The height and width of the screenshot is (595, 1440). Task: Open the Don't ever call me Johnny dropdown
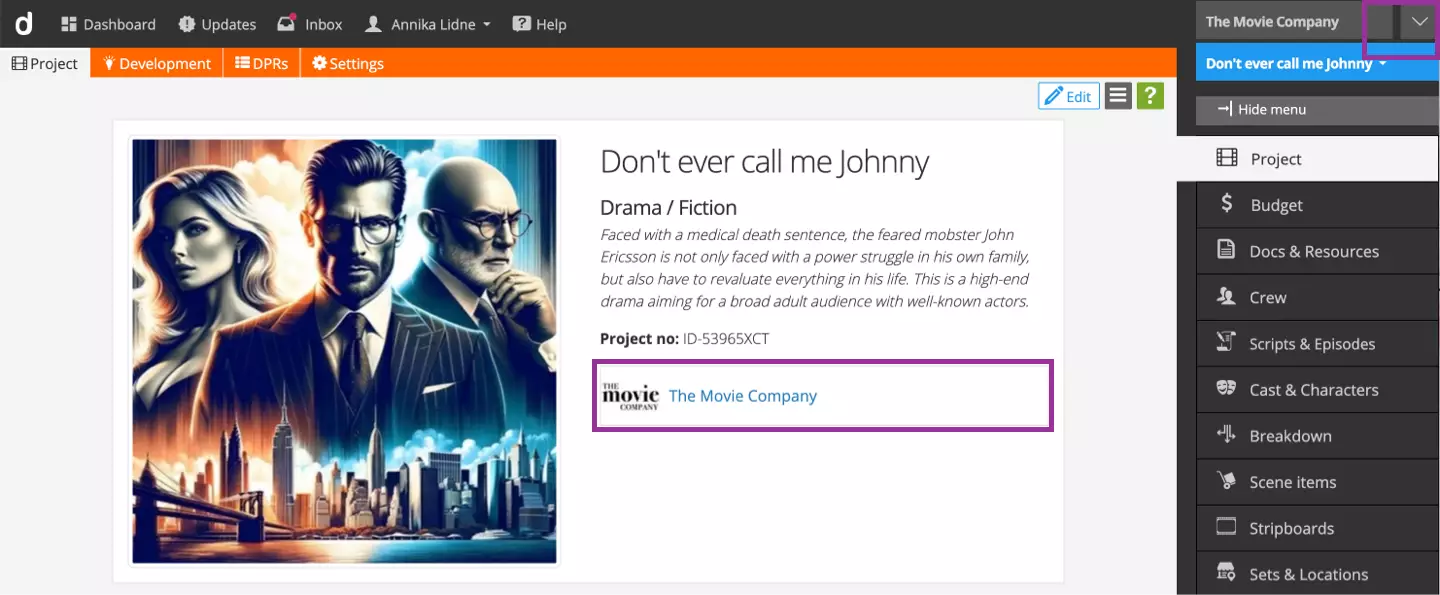[1296, 64]
